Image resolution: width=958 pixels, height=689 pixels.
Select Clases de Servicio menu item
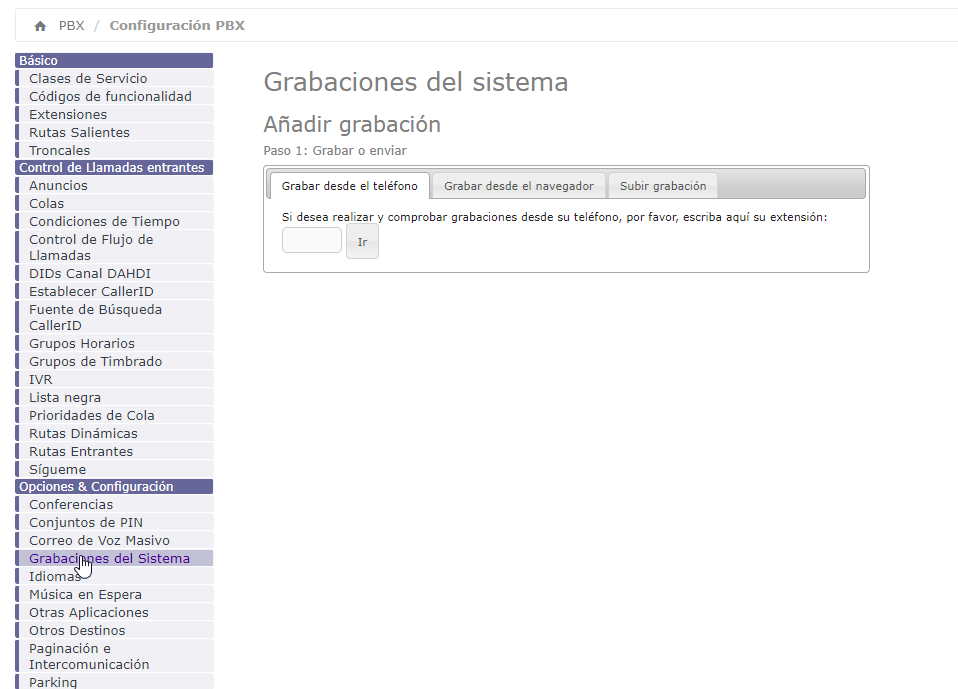tap(88, 79)
